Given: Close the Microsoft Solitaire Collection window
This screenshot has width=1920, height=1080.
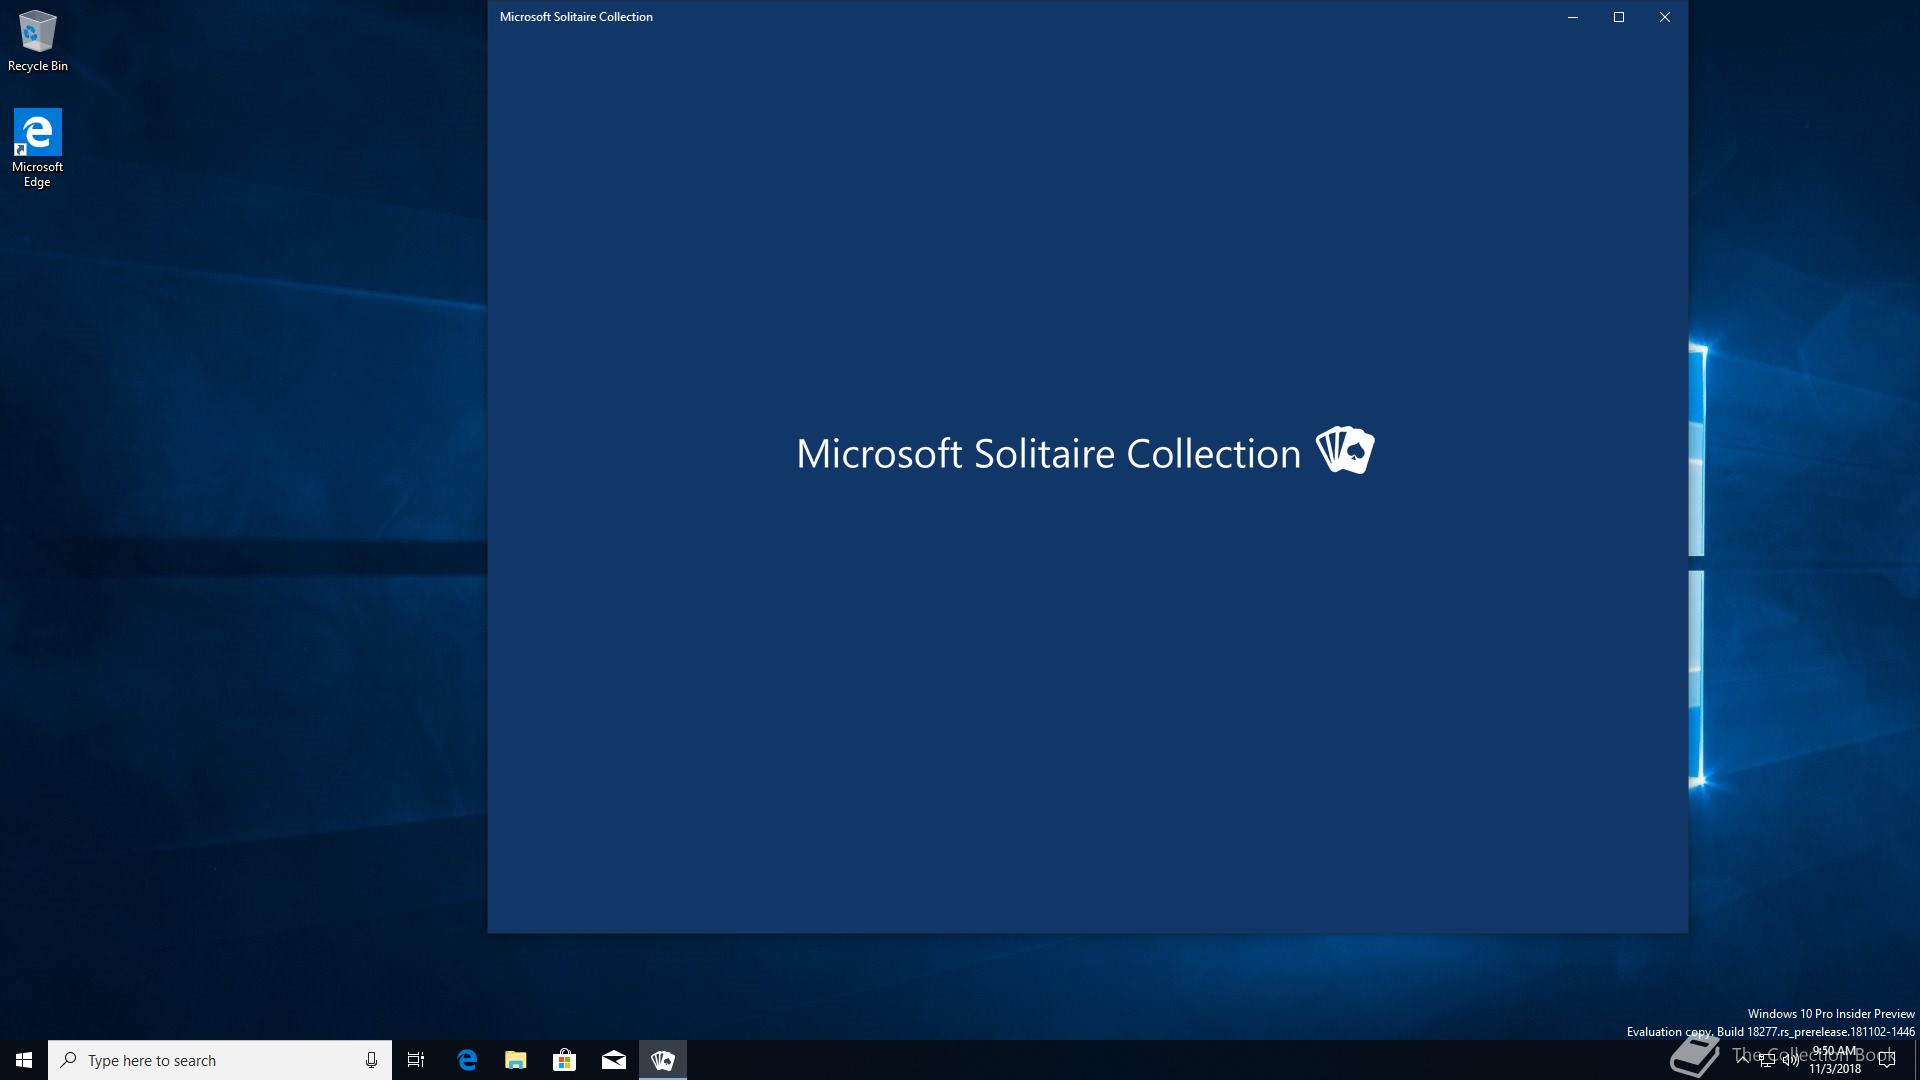Looking at the screenshot, I should [1665, 17].
